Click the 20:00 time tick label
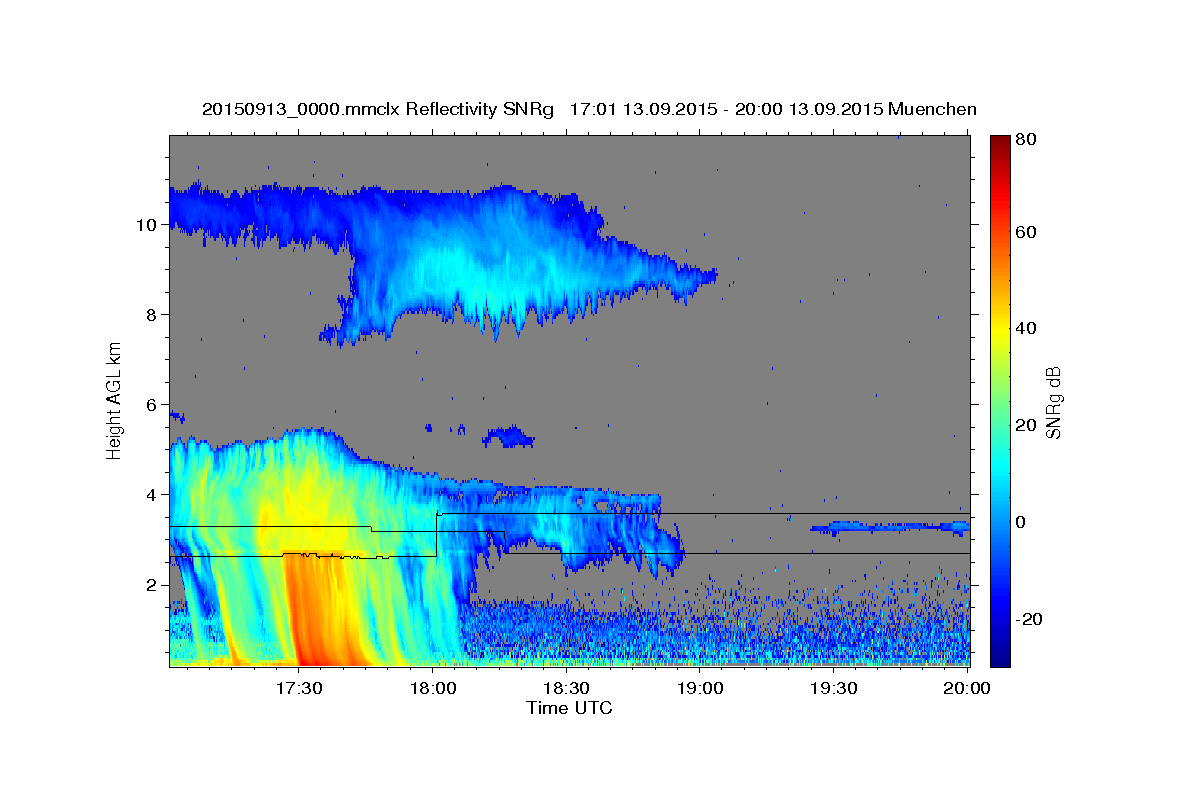 click(x=966, y=688)
